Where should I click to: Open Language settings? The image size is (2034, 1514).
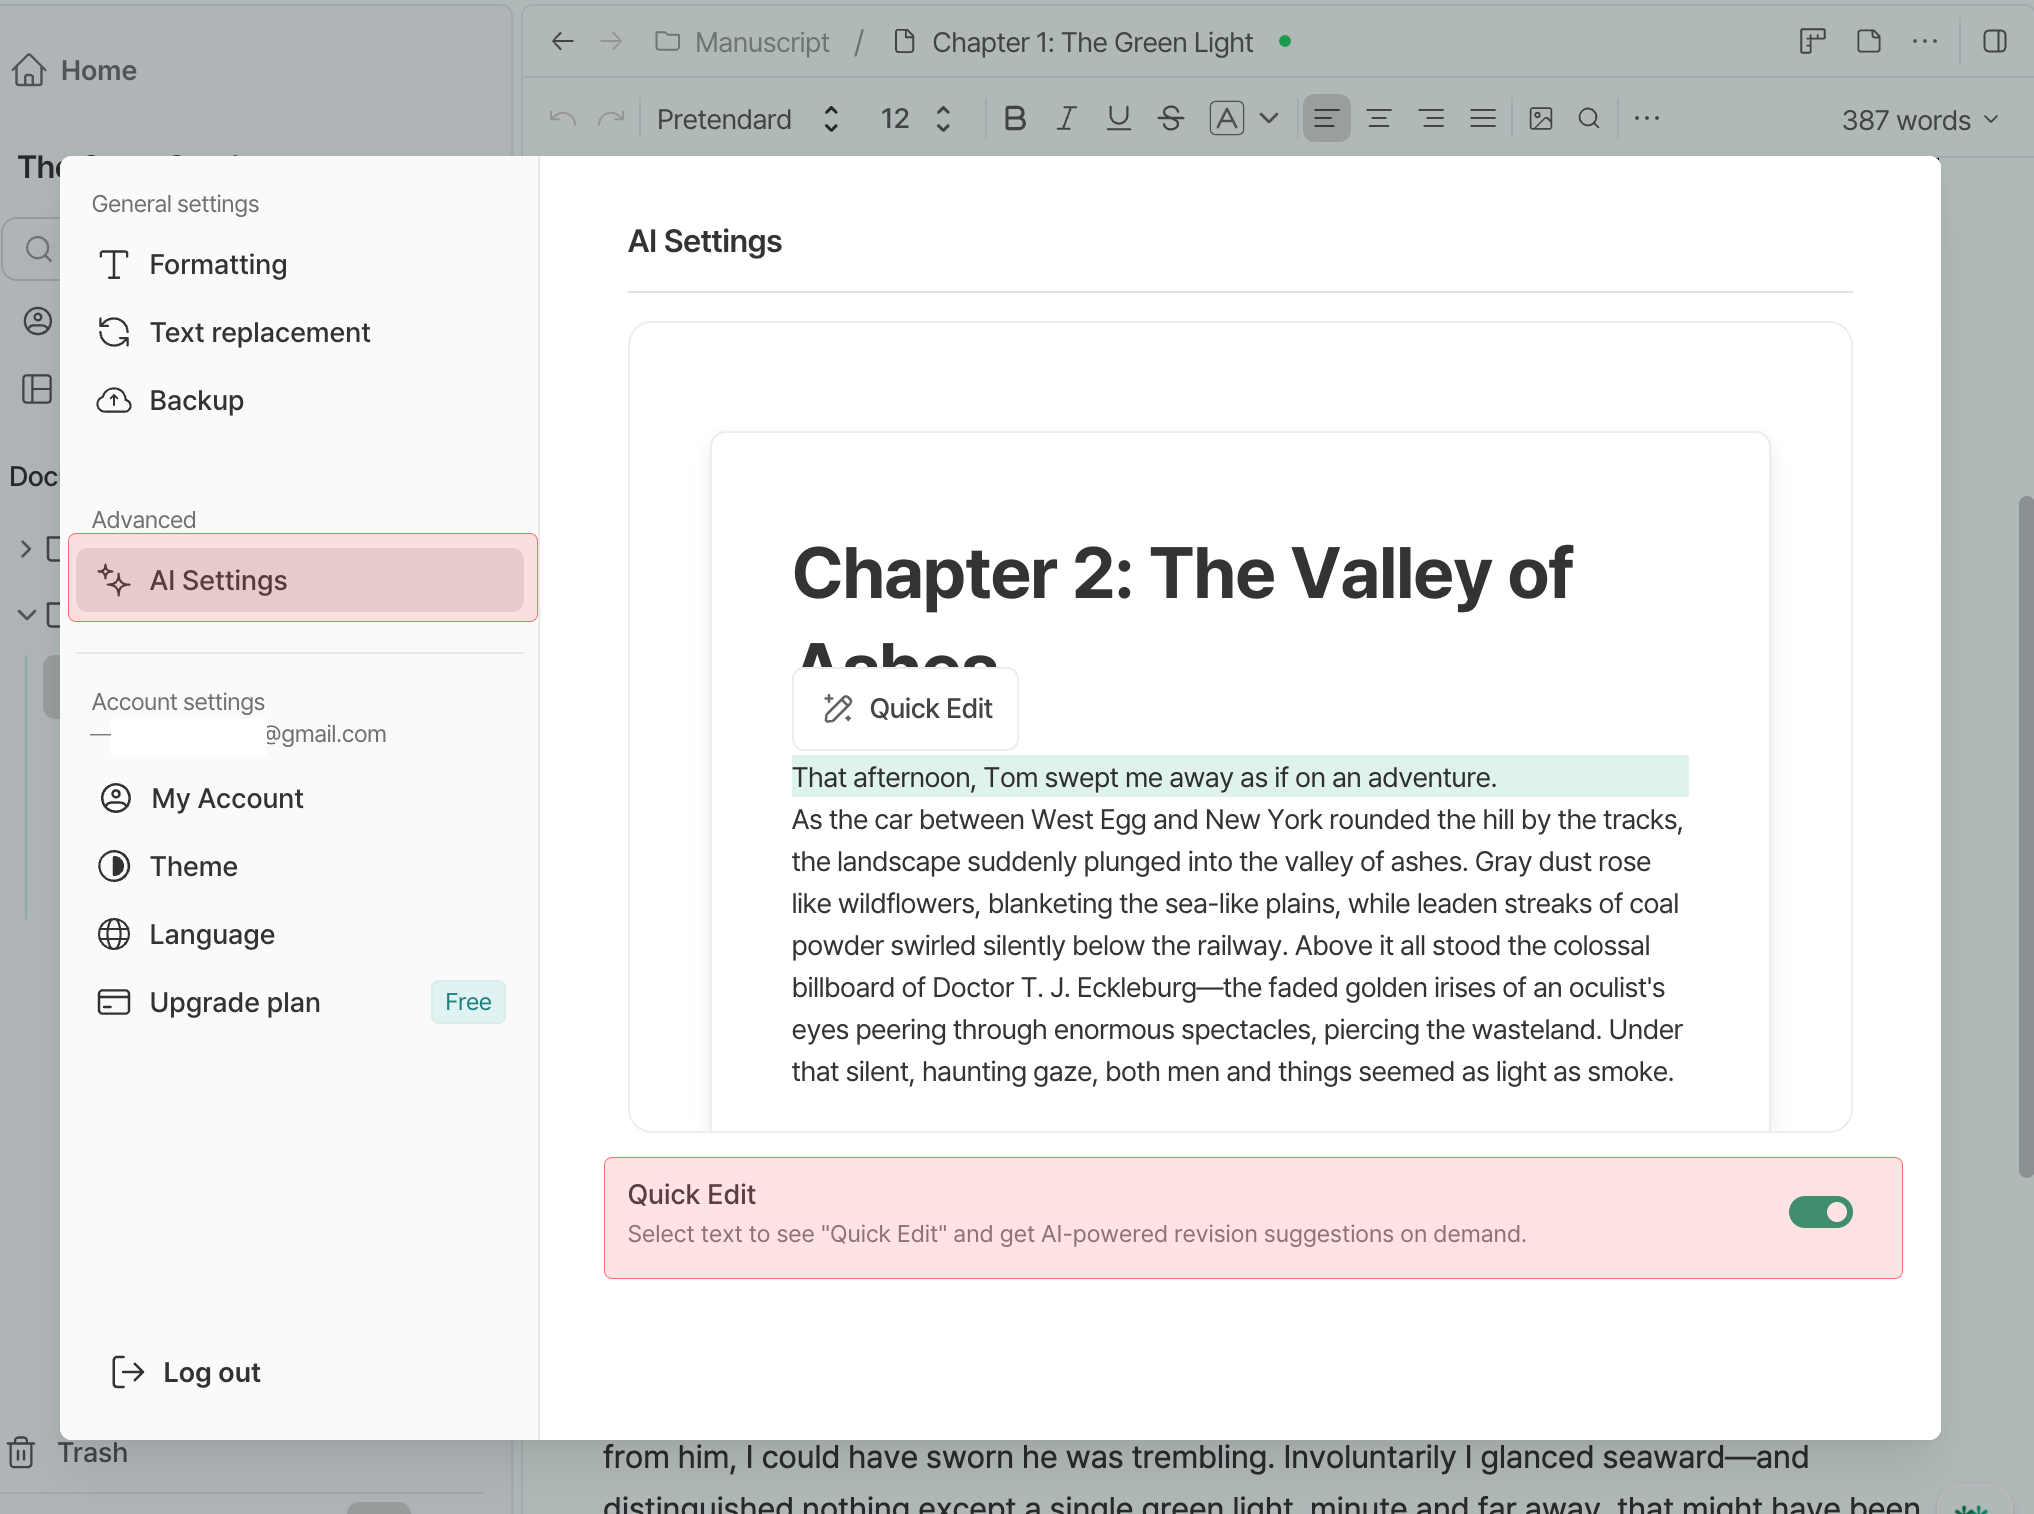[x=300, y=934]
